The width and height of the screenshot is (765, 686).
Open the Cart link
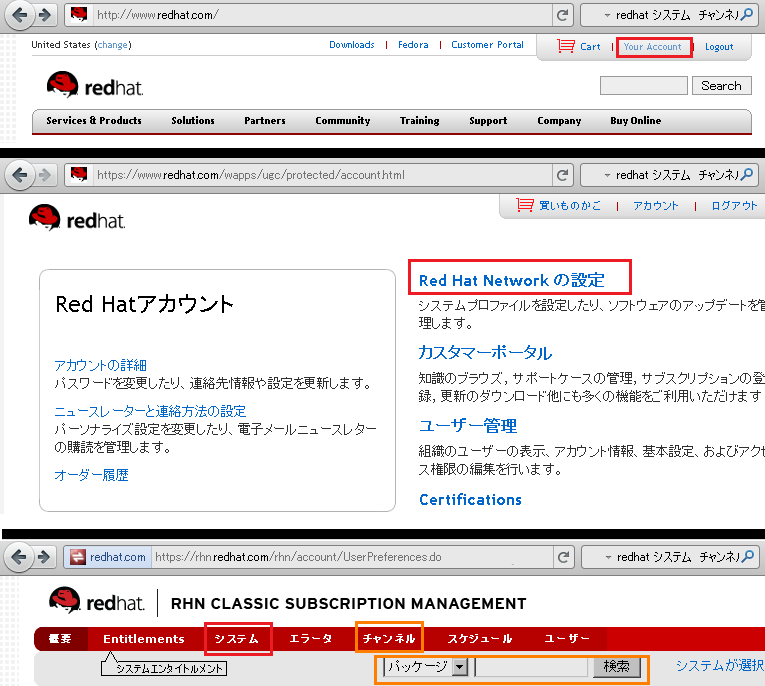[x=590, y=47]
